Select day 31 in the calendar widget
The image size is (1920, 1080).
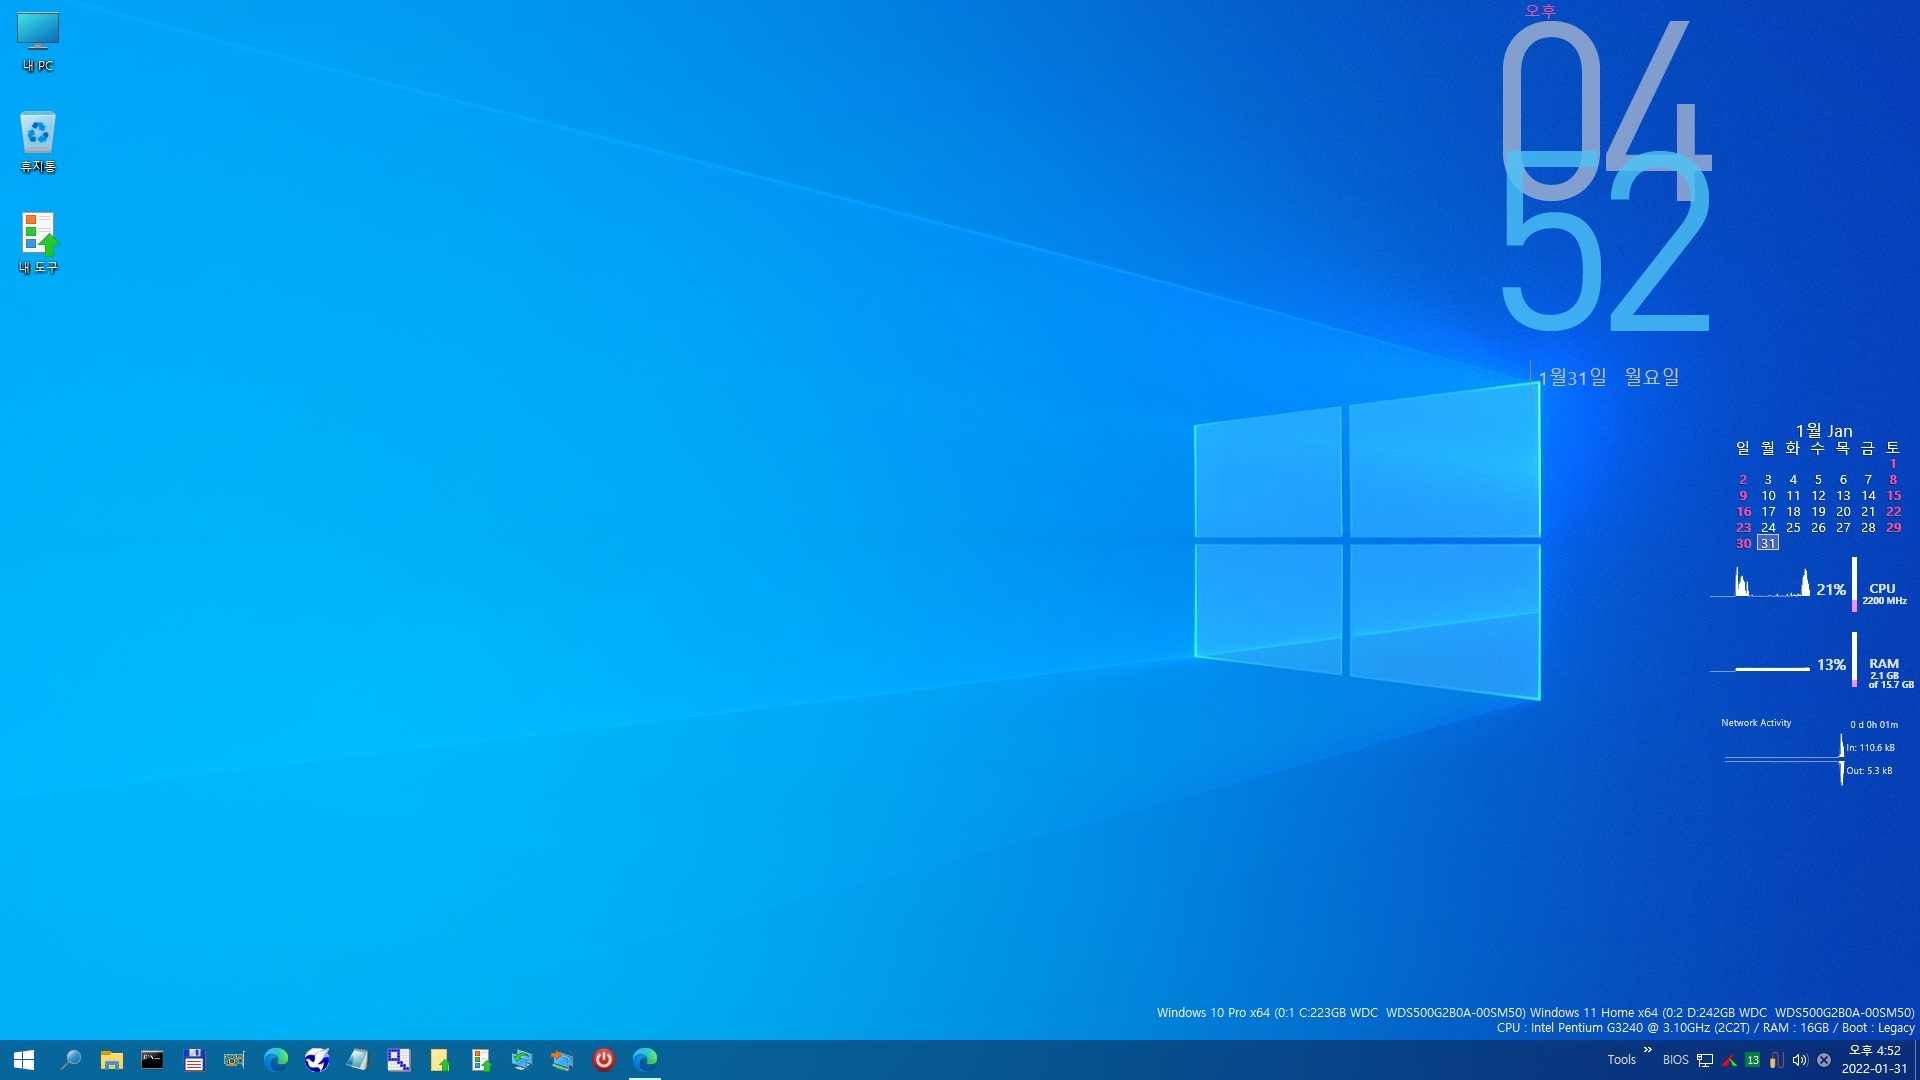click(x=1768, y=543)
